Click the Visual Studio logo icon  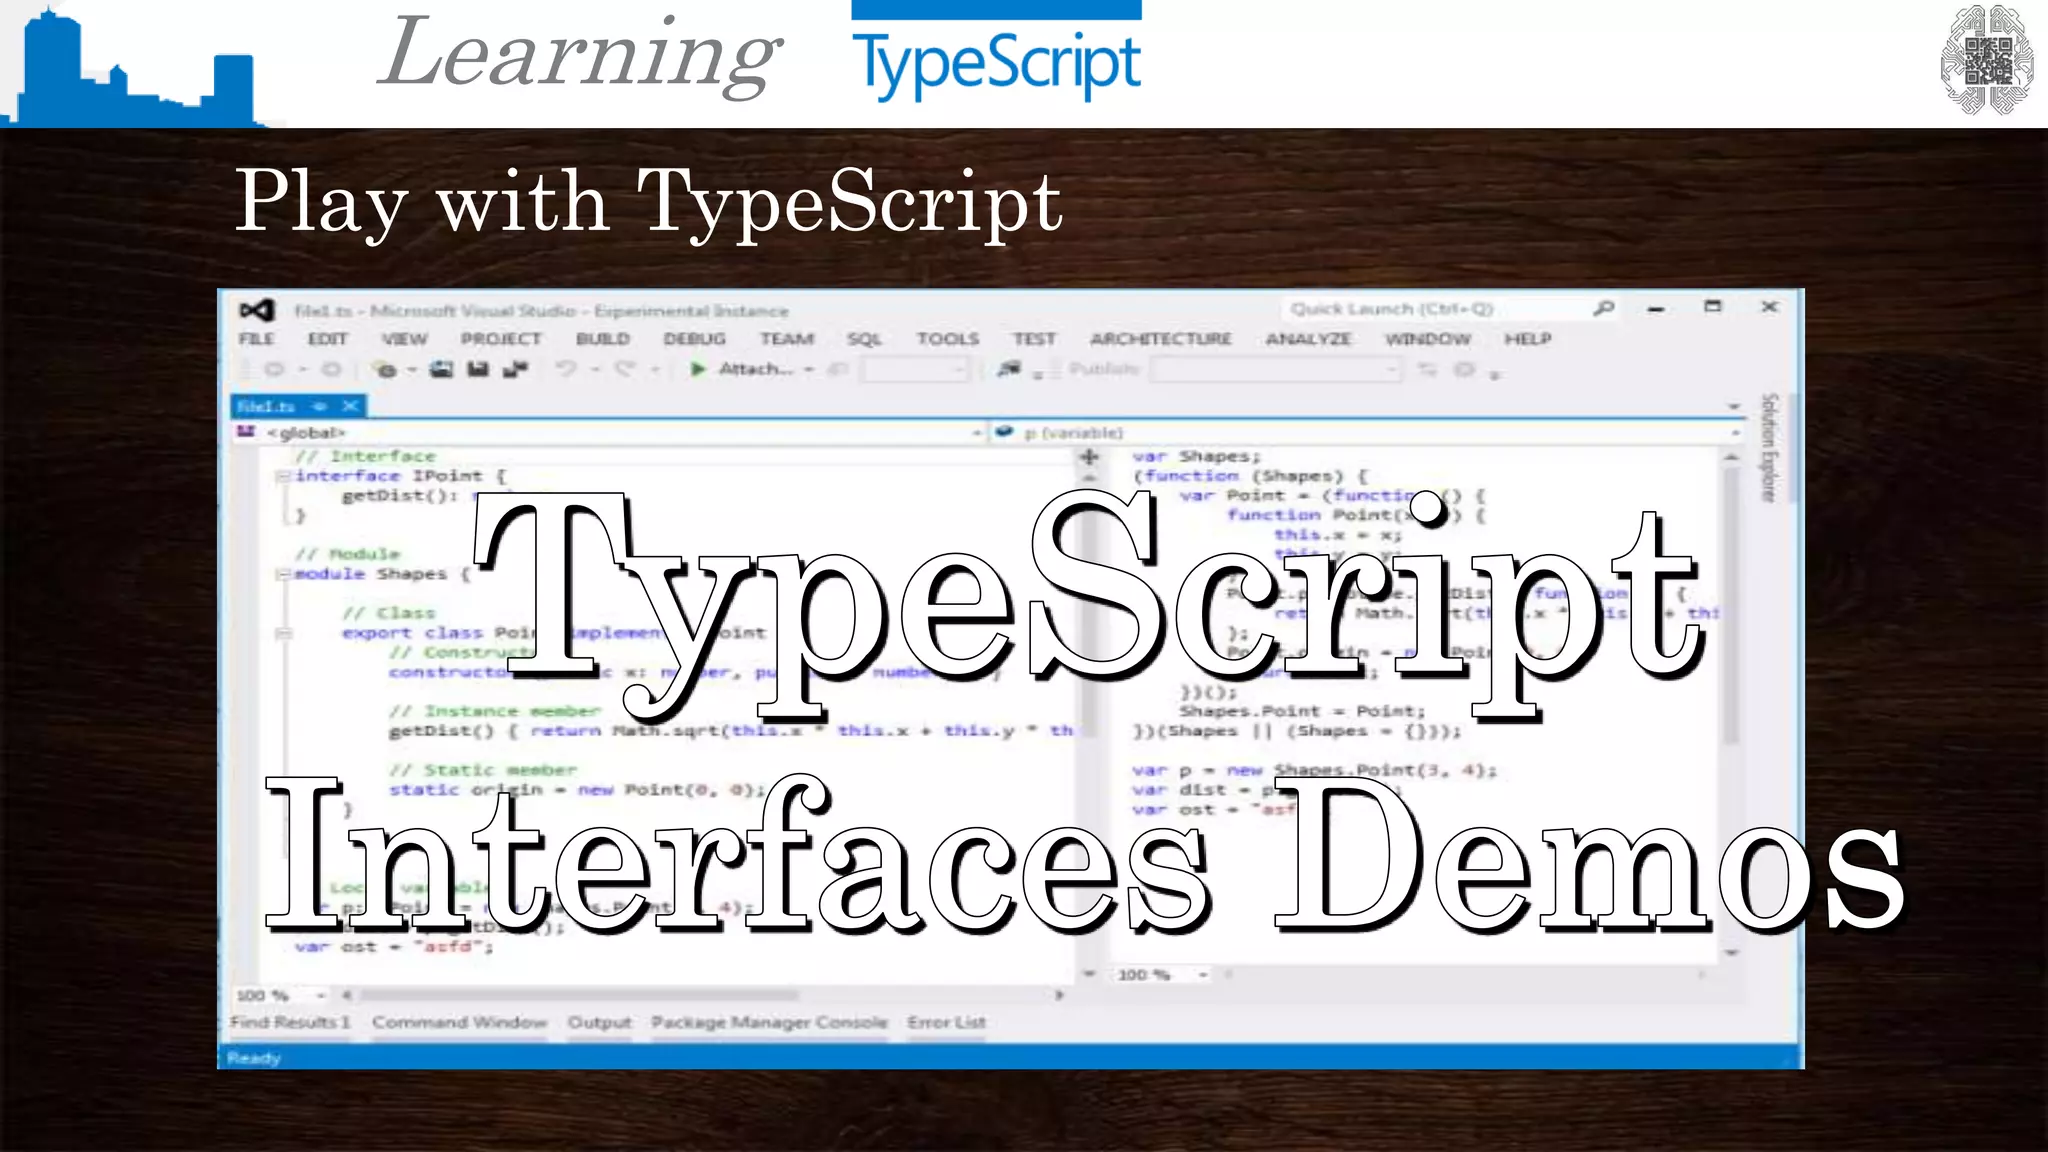pyautogui.click(x=257, y=310)
